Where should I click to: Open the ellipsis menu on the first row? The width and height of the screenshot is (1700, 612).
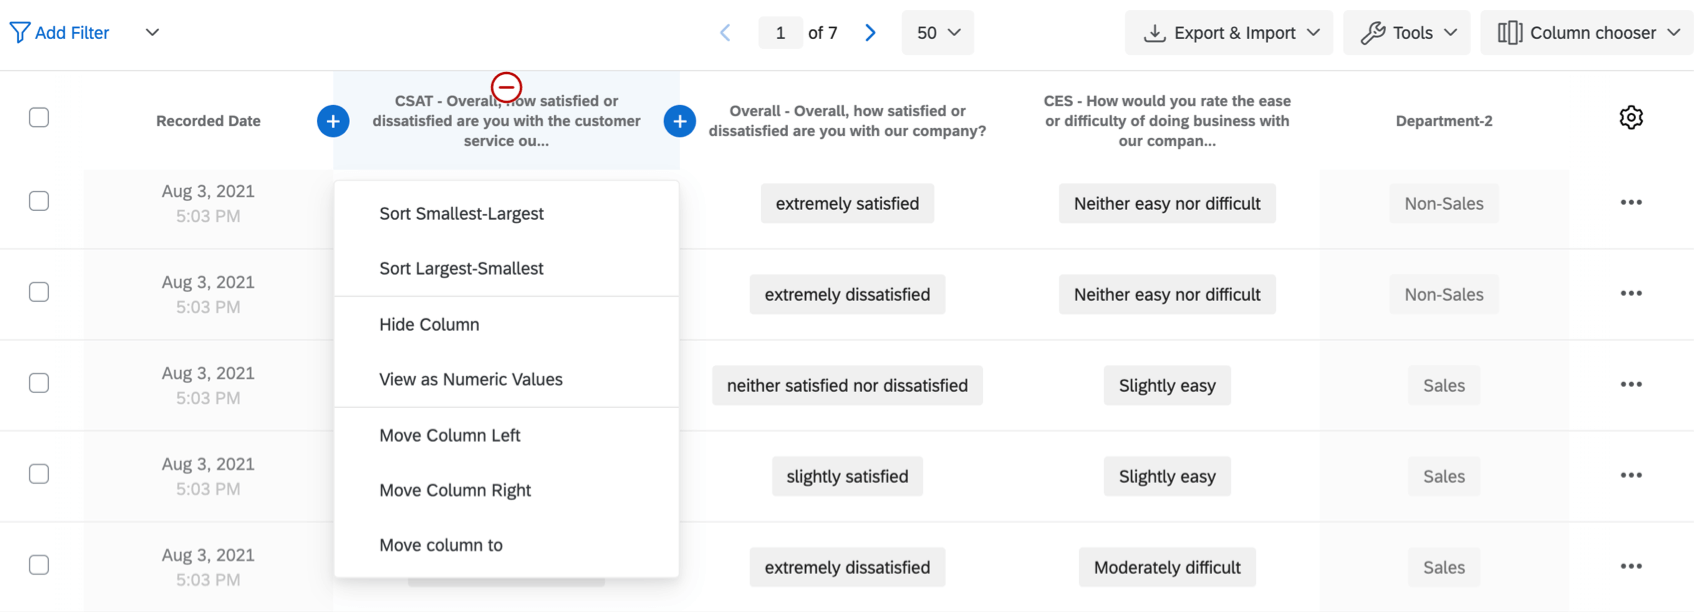(x=1631, y=202)
